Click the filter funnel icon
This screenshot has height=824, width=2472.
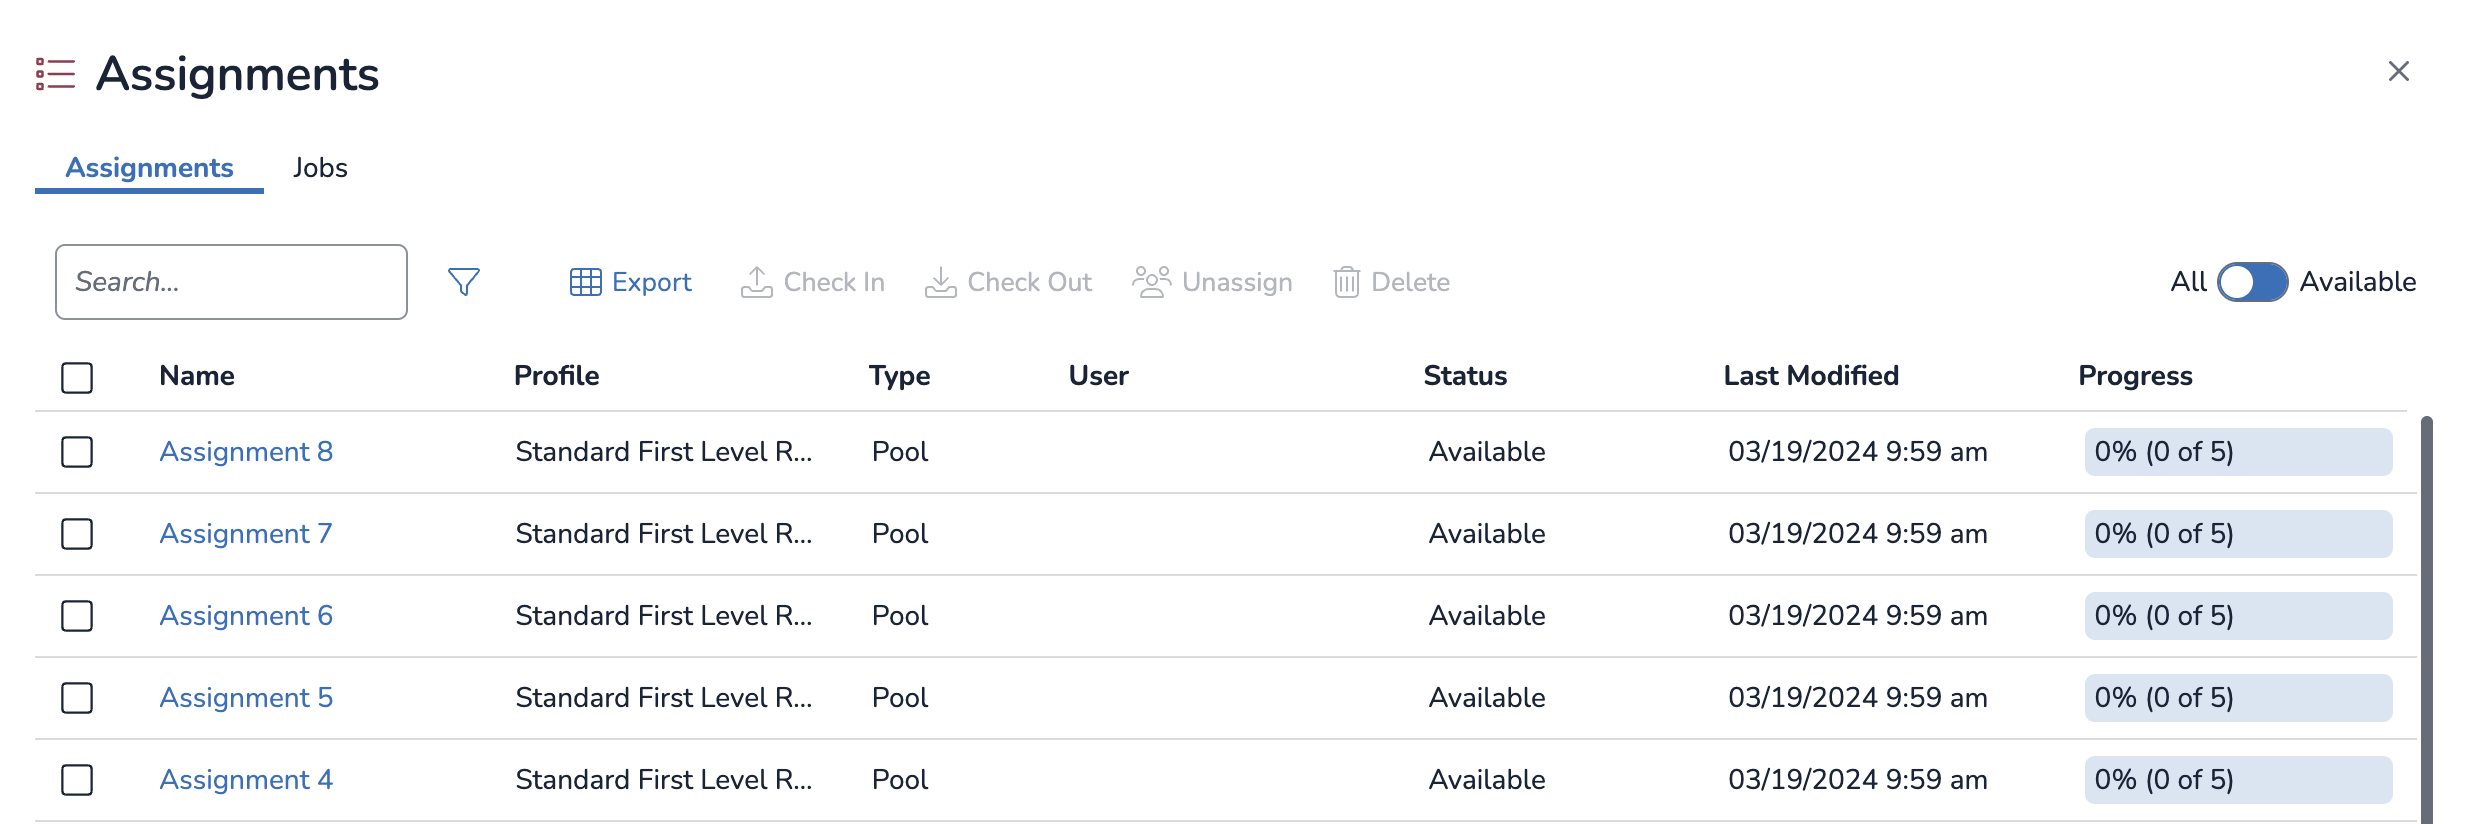click(463, 282)
